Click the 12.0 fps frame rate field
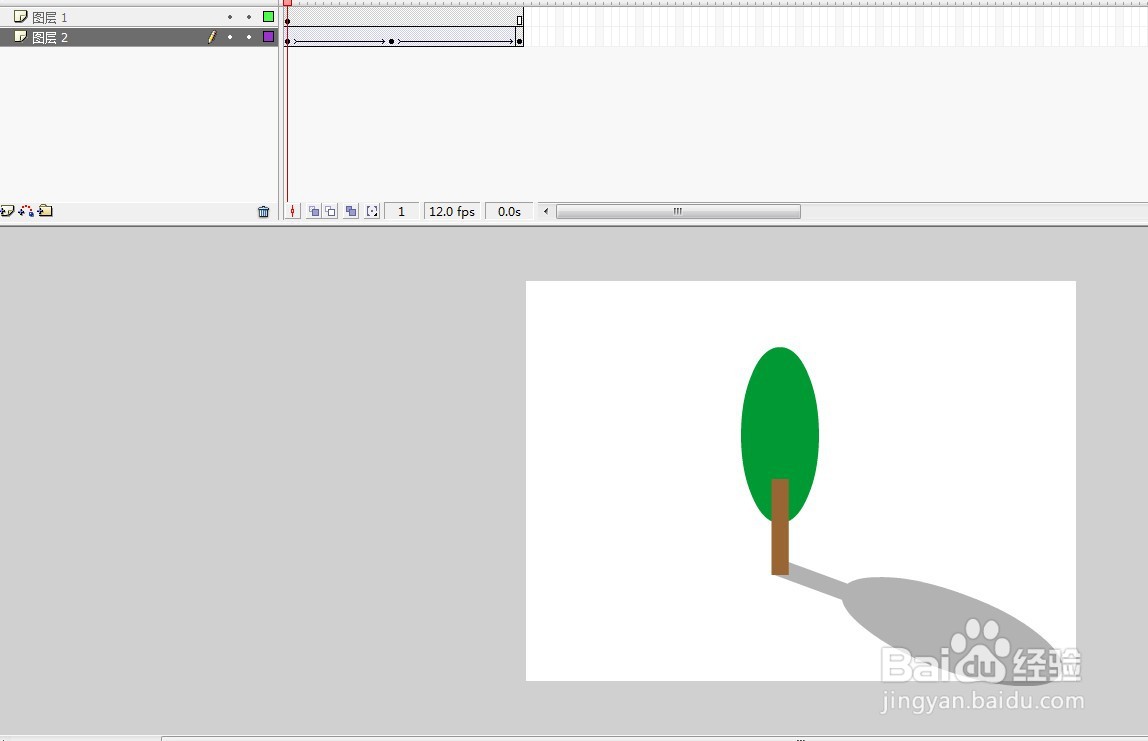 [451, 211]
